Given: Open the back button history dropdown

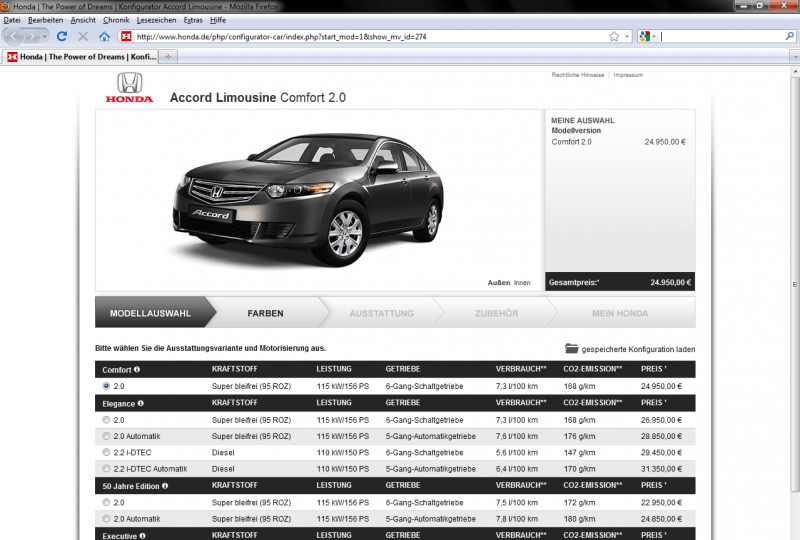Looking at the screenshot, I should (44, 37).
